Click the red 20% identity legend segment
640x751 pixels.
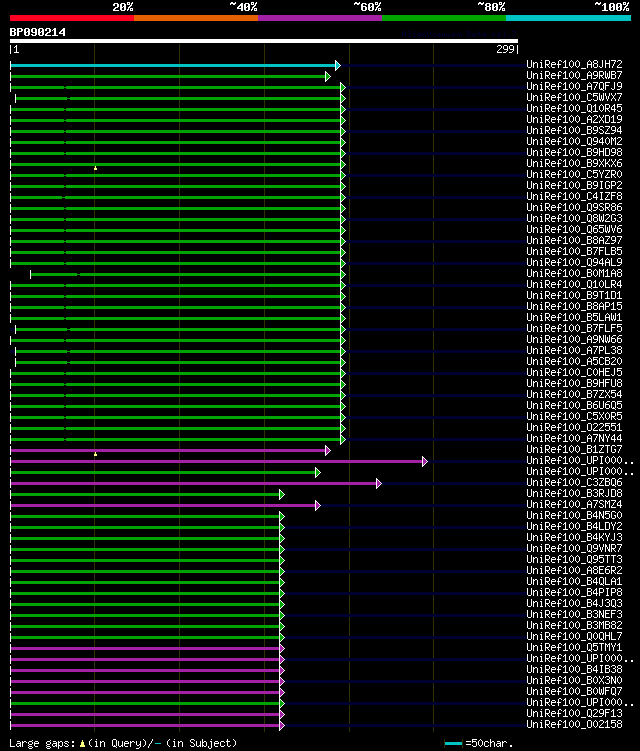point(72,18)
